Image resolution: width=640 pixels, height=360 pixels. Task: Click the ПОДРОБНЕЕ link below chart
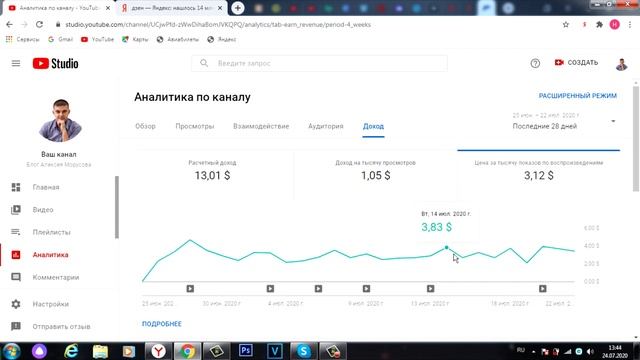[x=162, y=324]
